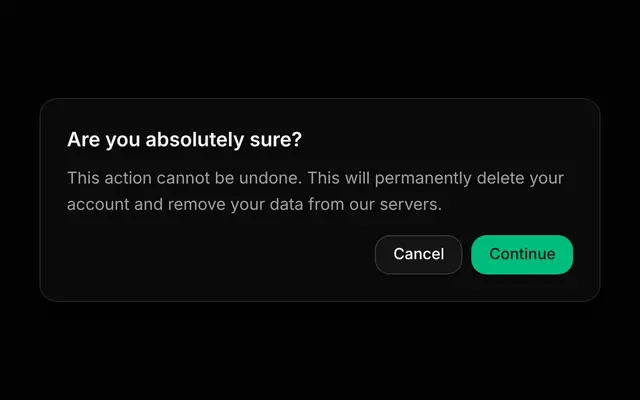Click the word 'remove' in the description

(x=196, y=204)
